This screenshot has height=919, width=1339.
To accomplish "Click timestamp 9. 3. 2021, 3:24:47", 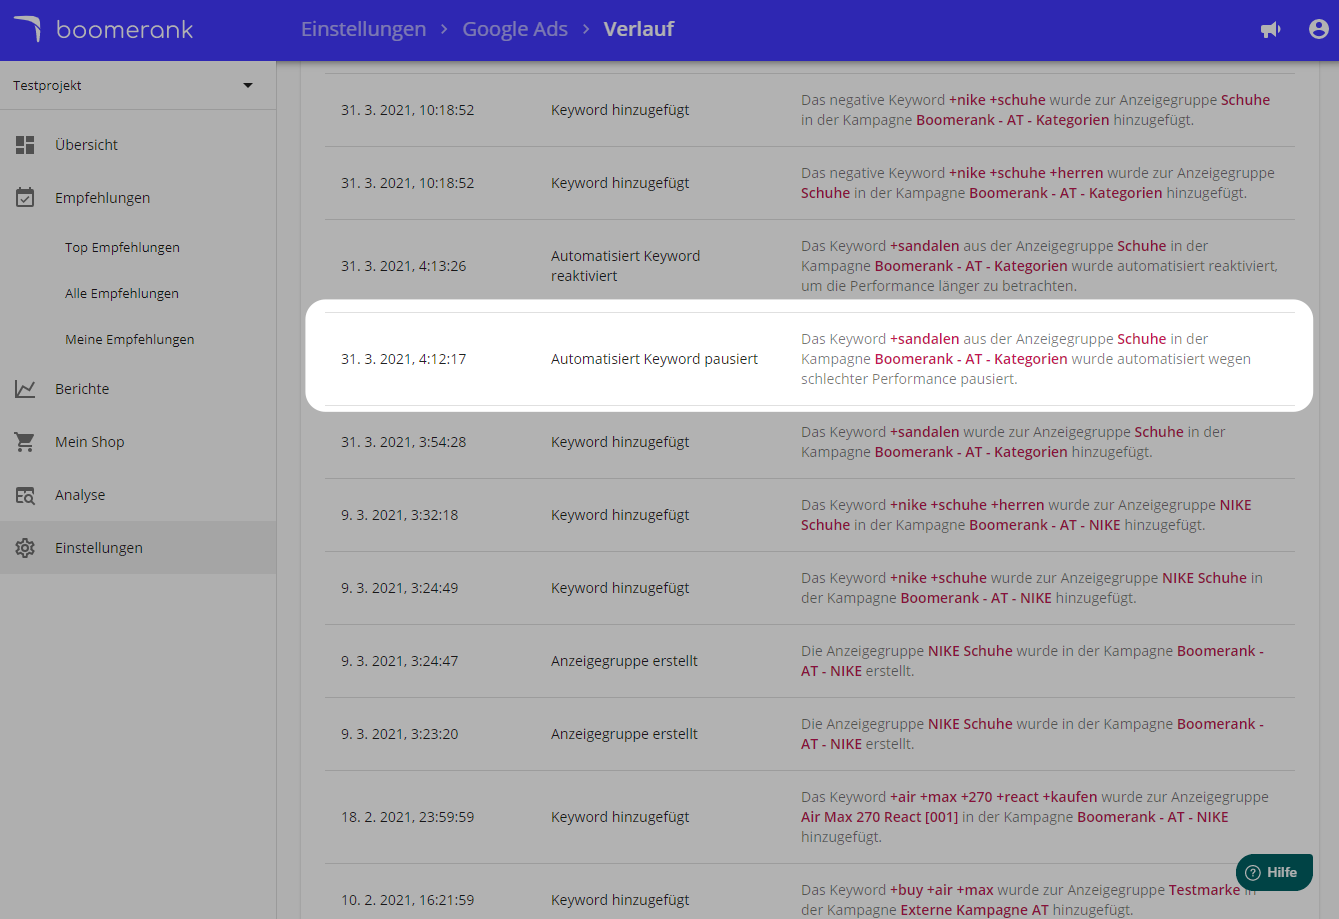I will pos(399,661).
